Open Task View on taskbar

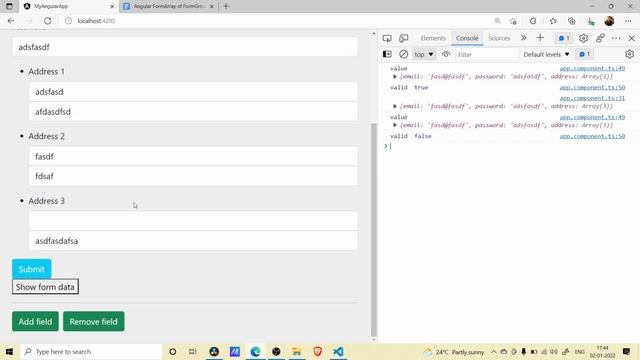[x=193, y=351]
